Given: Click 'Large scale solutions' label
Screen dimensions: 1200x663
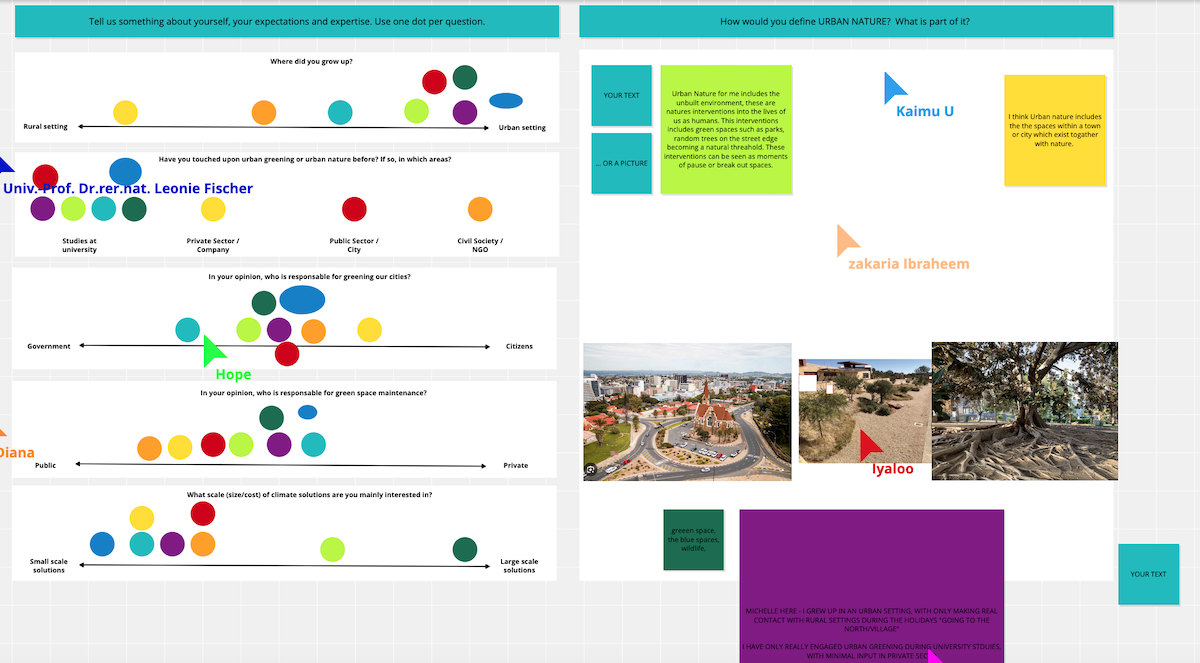Looking at the screenshot, I should tap(519, 566).
